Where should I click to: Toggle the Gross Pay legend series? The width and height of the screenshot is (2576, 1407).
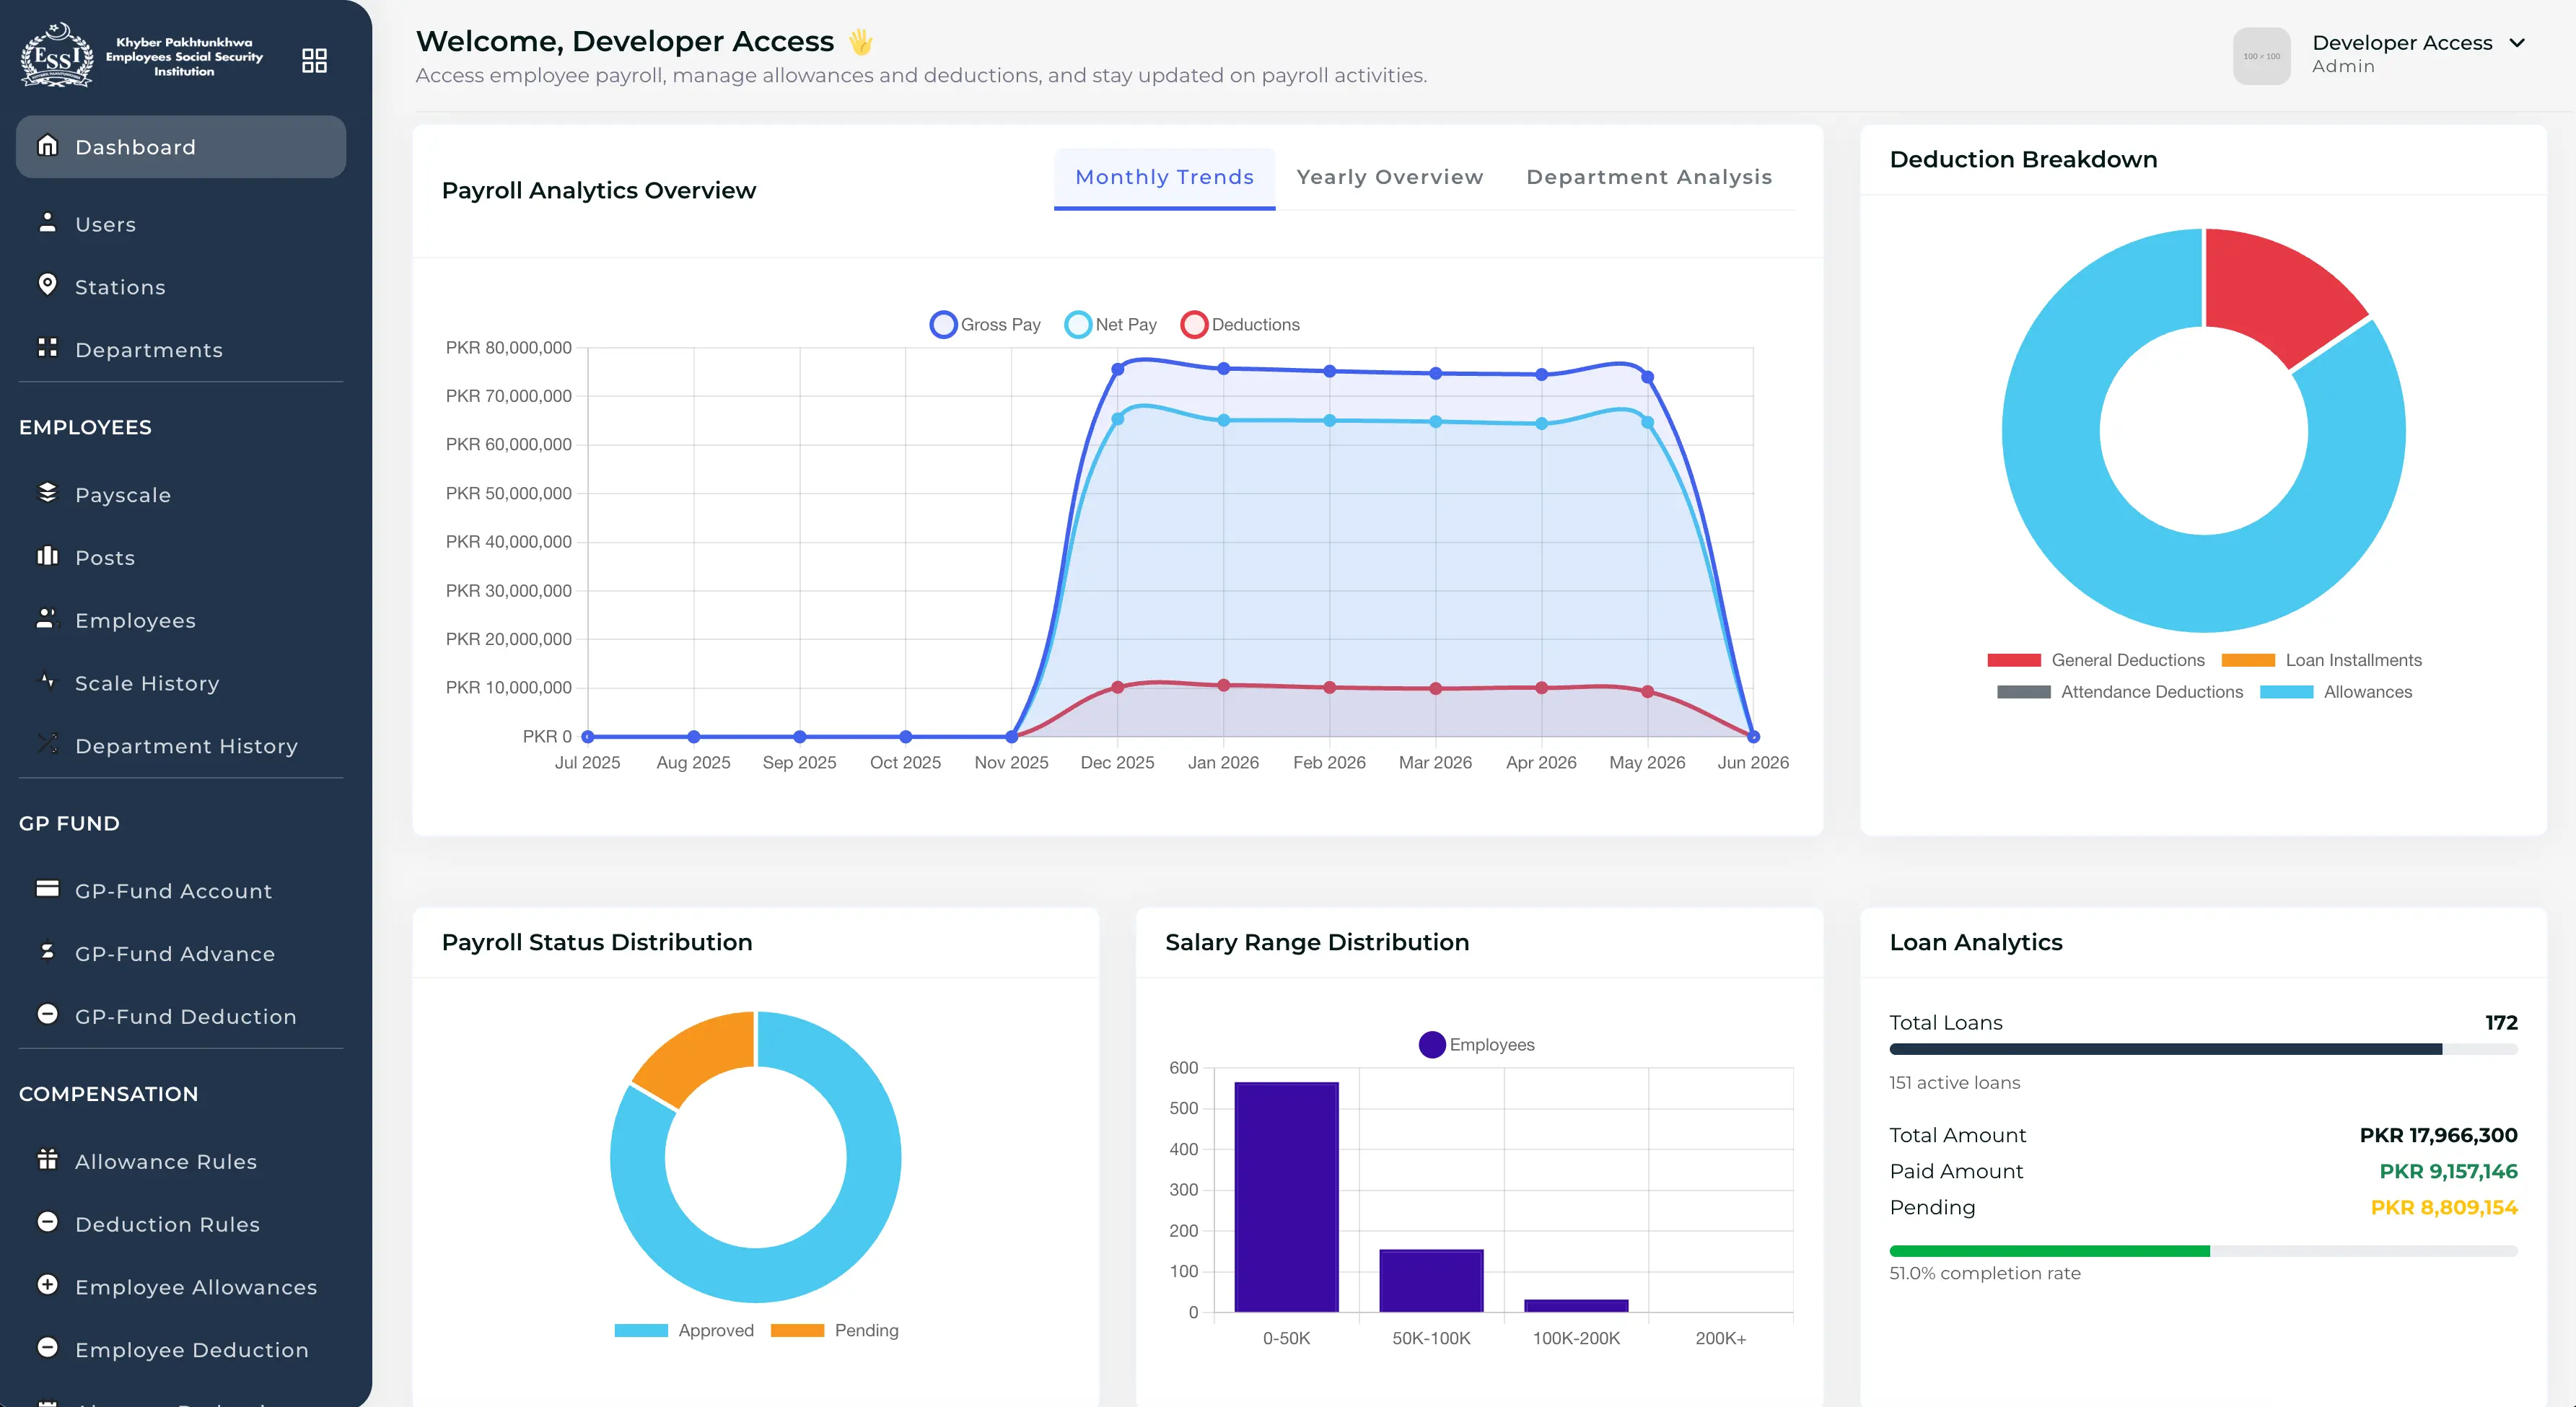985,325
